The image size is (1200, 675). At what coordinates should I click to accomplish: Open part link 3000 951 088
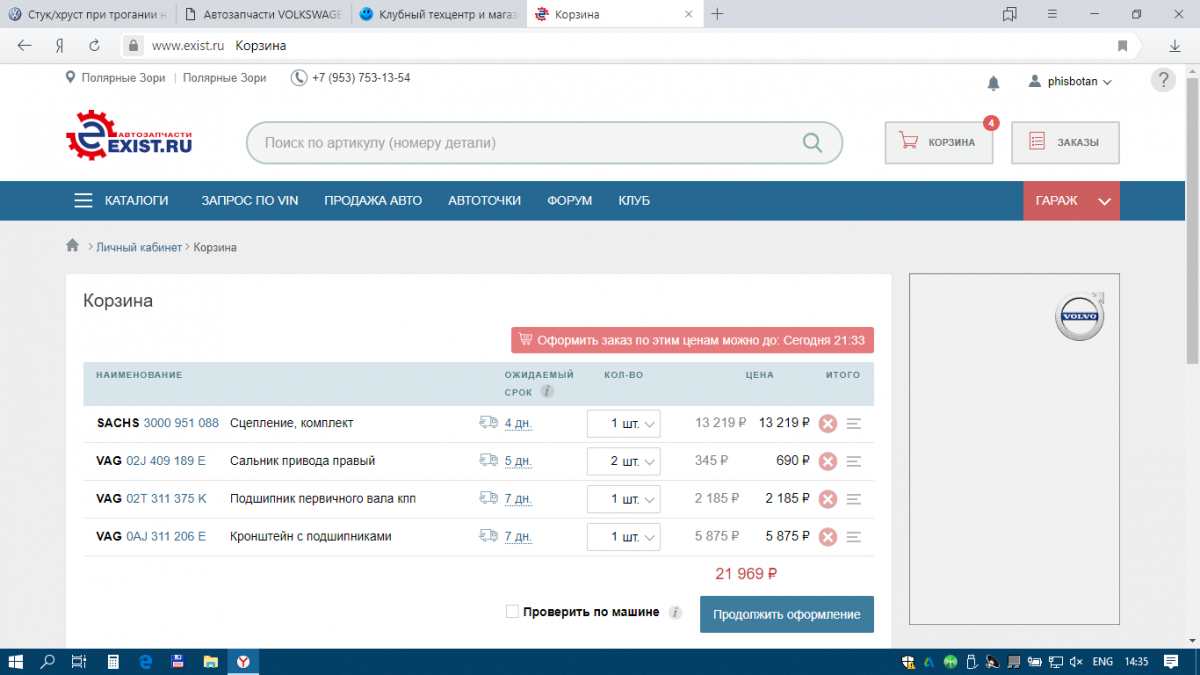tap(181, 423)
